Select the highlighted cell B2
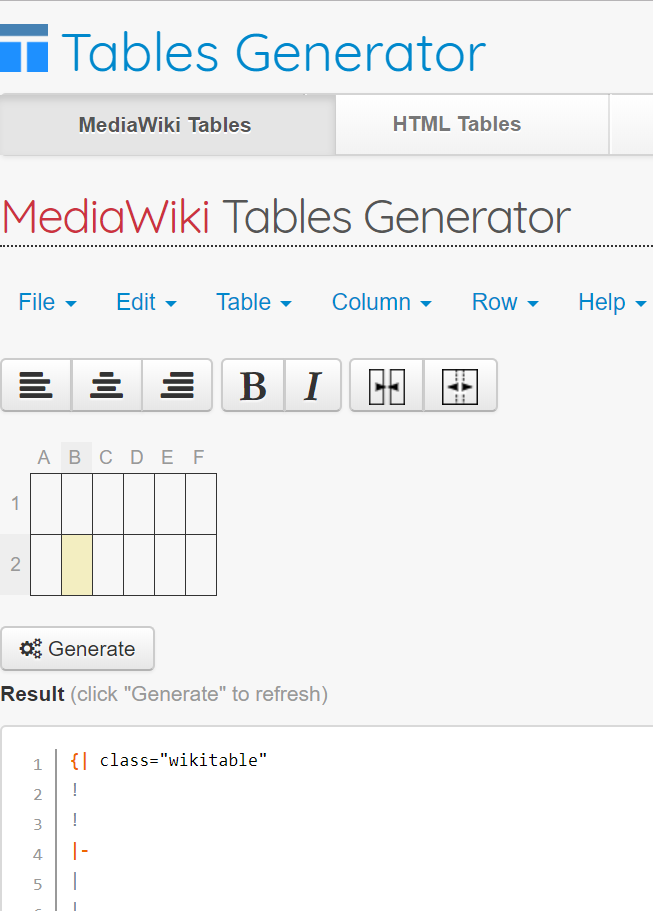 coord(77,564)
